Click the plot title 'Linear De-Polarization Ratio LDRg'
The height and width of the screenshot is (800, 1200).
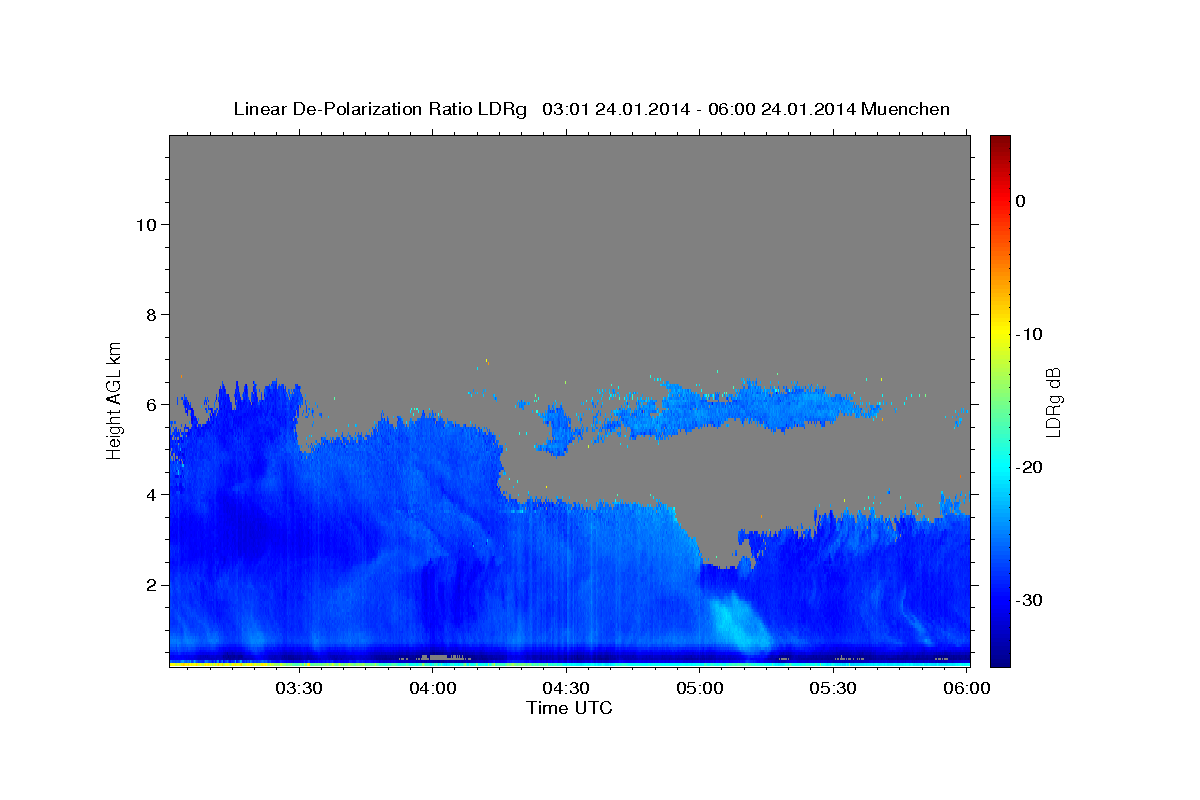379,109
